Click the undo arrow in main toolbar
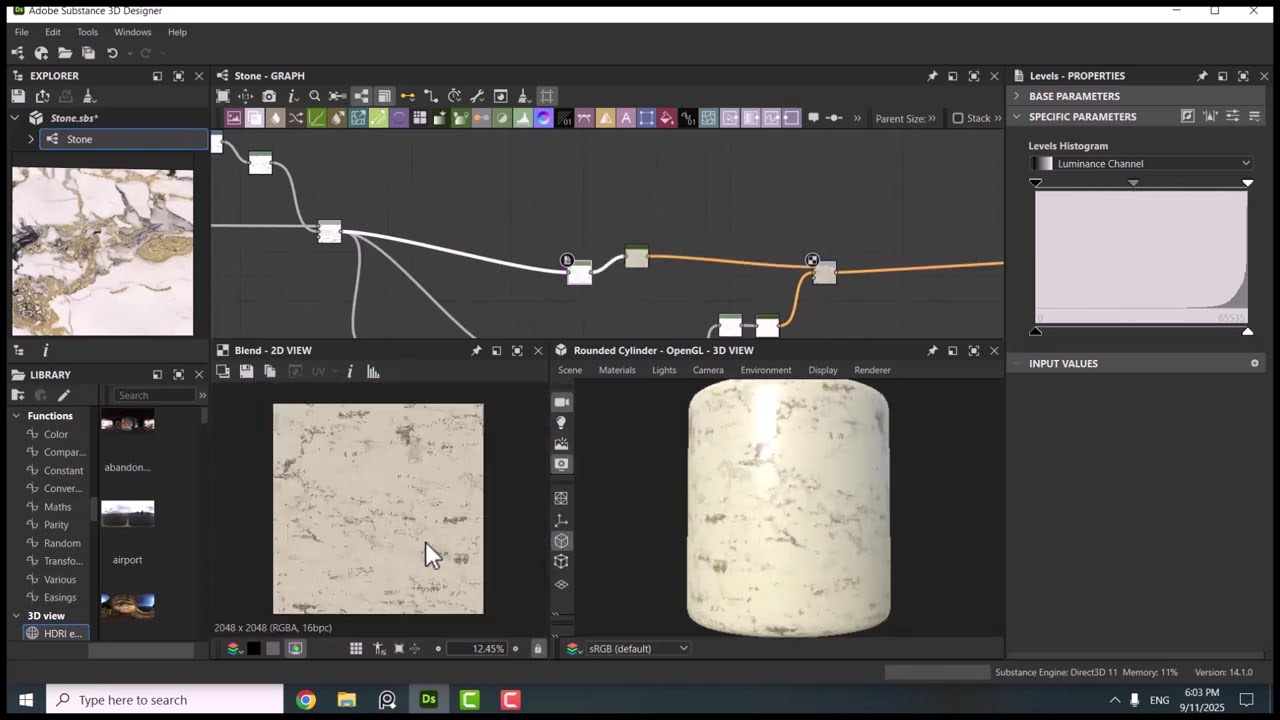Screen dimensions: 1280x720 (112, 53)
